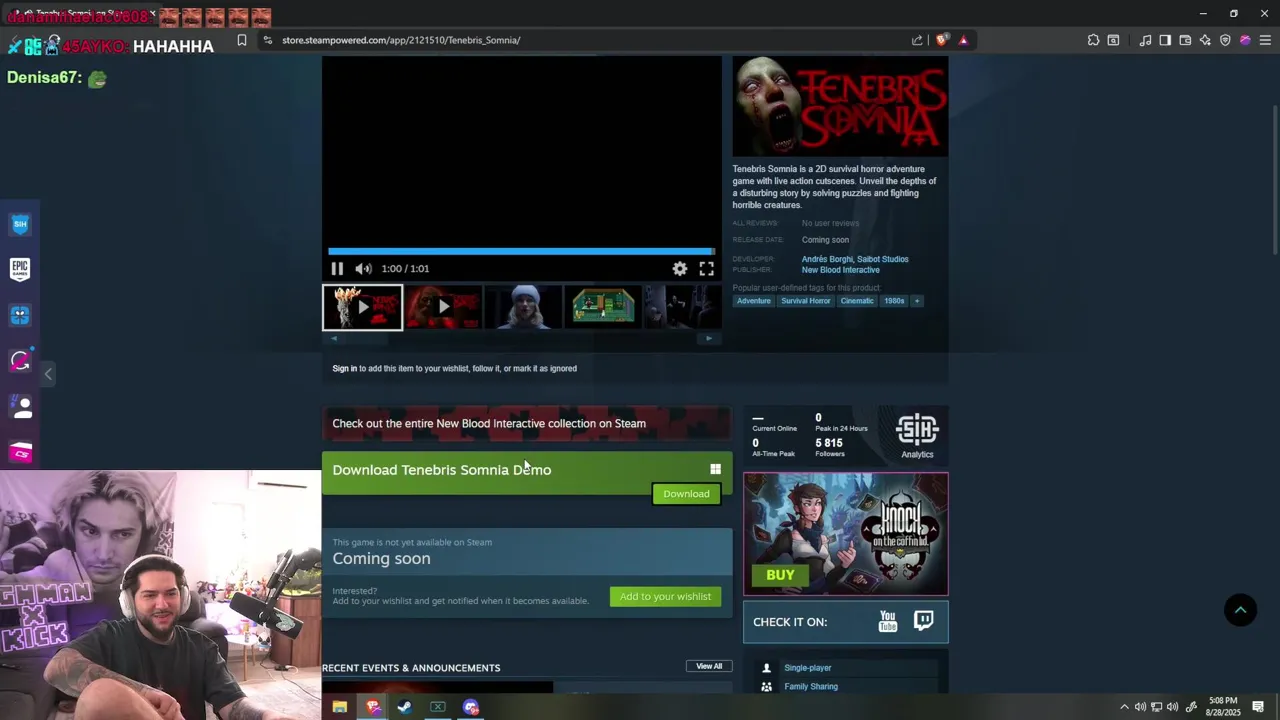This screenshot has height=720, width=1280.
Task: Open YouTube icon under Check it on
Action: tap(888, 622)
